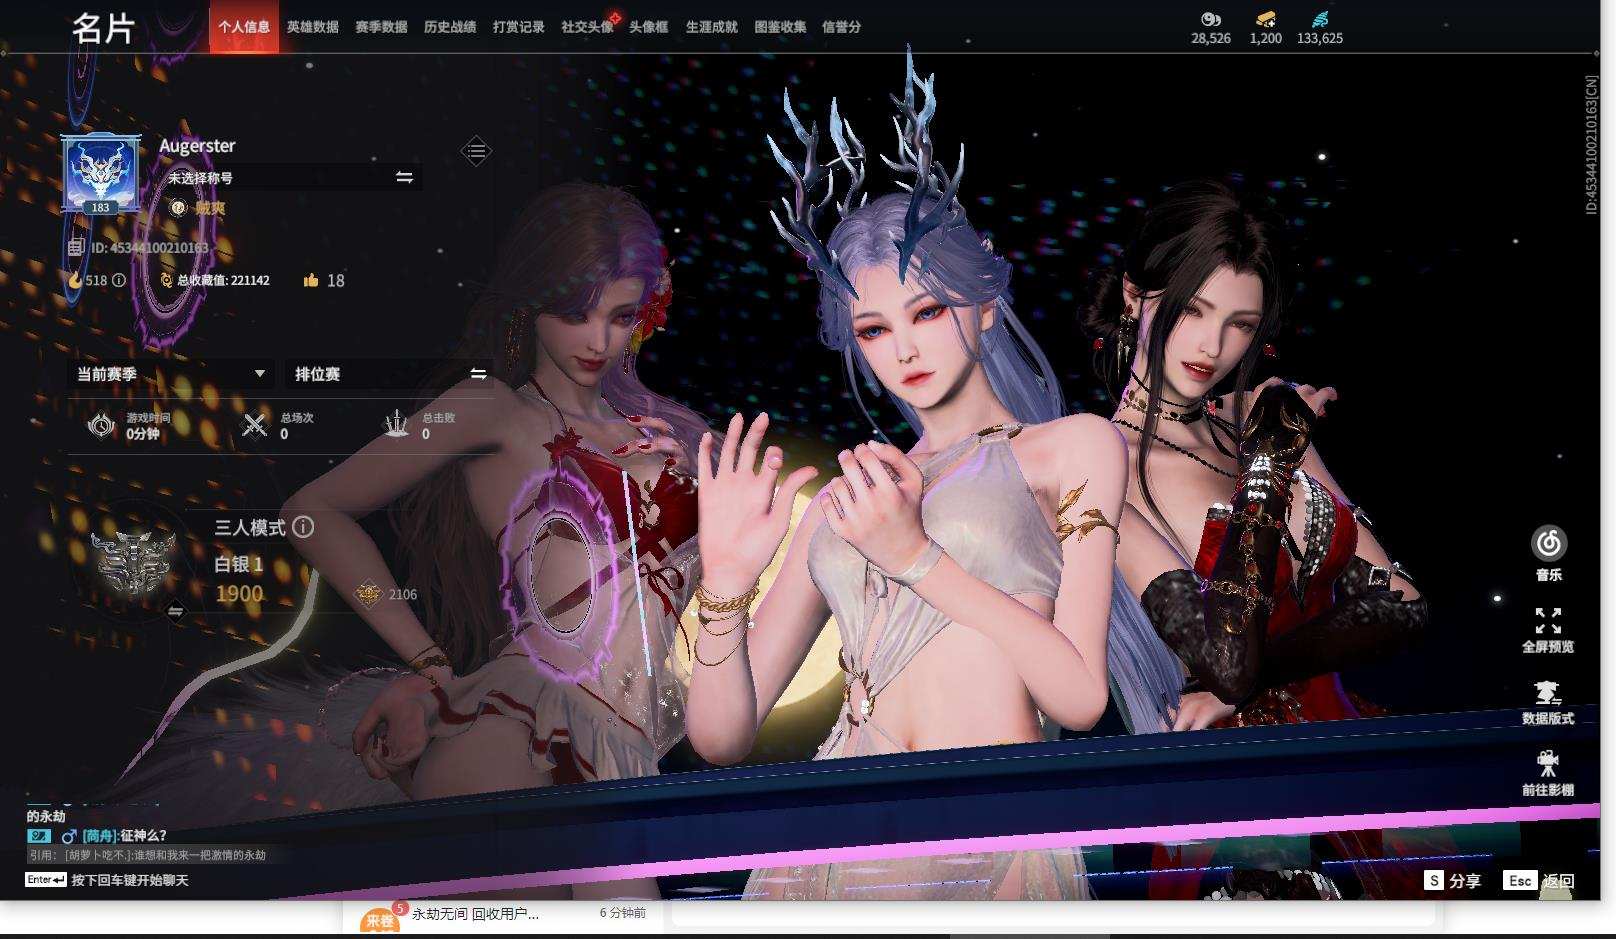Click the 总收藏值 collection value icon
This screenshot has width=1616, height=939.
click(167, 280)
